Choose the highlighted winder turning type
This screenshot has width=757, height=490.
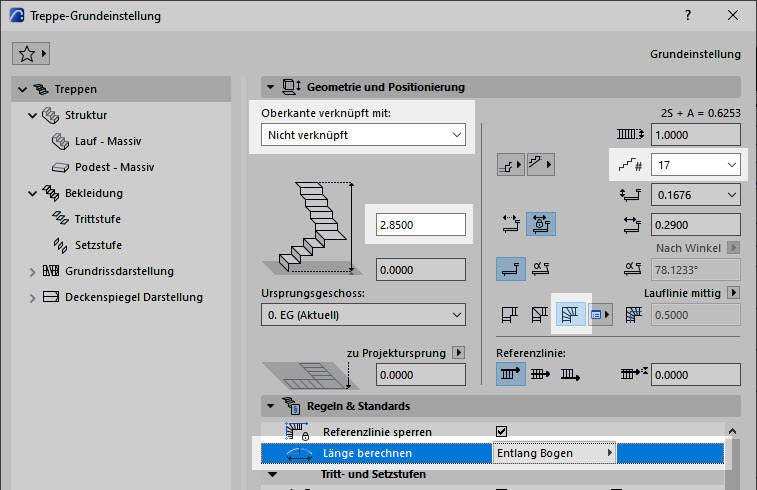(x=570, y=315)
